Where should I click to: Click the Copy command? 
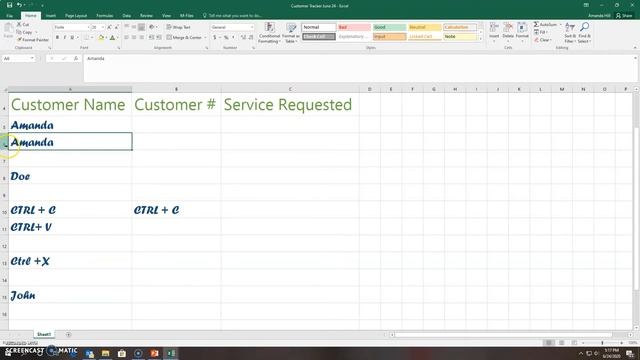pyautogui.click(x=24, y=32)
